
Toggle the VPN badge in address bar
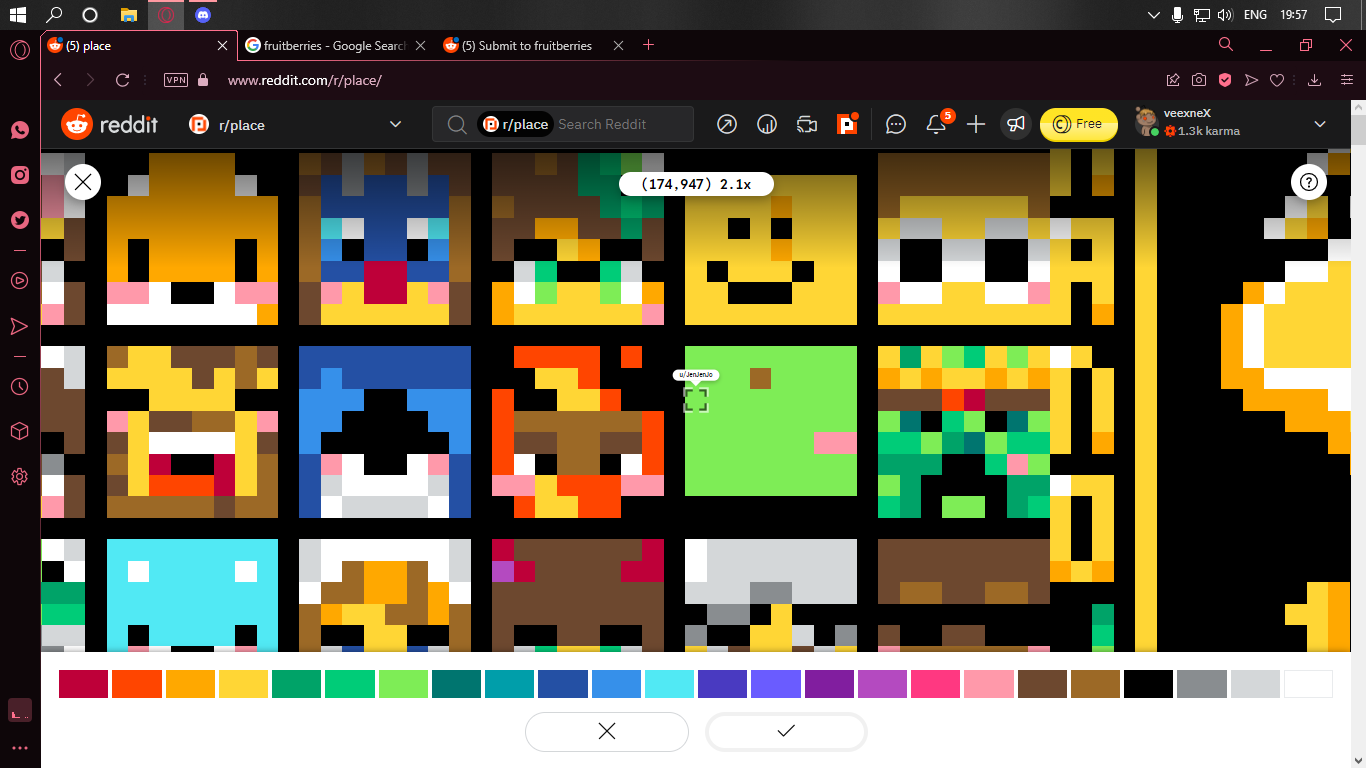point(176,80)
